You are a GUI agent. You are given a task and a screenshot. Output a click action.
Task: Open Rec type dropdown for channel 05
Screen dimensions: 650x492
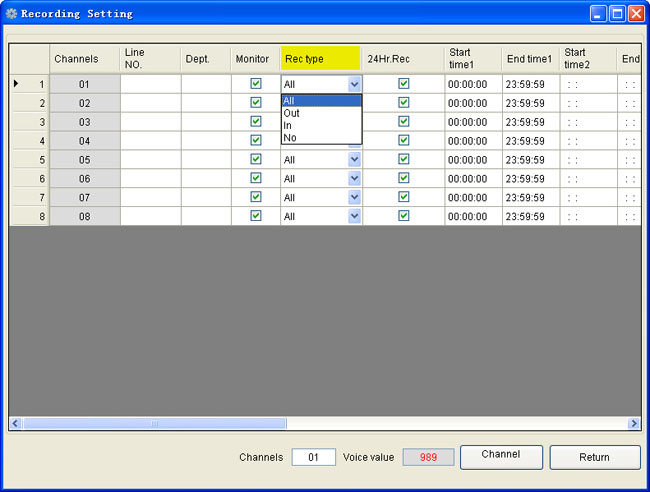click(x=354, y=160)
